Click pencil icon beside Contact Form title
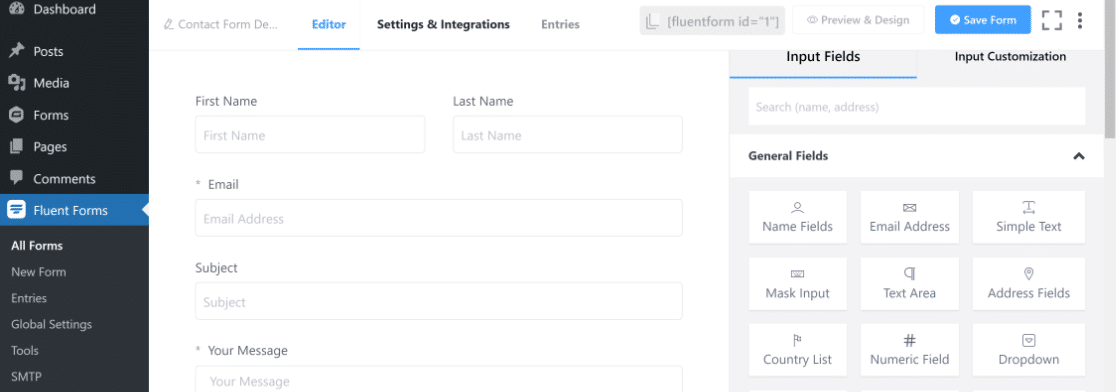1116x392 pixels. click(x=169, y=24)
